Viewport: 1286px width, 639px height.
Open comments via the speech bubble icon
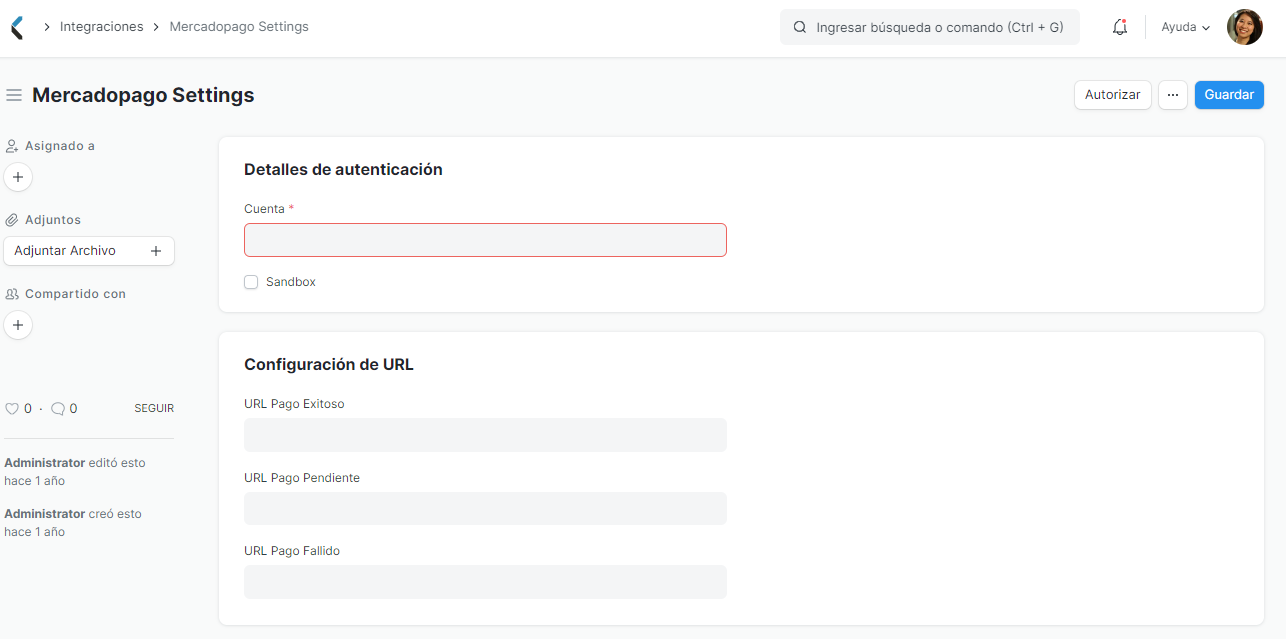[58, 408]
